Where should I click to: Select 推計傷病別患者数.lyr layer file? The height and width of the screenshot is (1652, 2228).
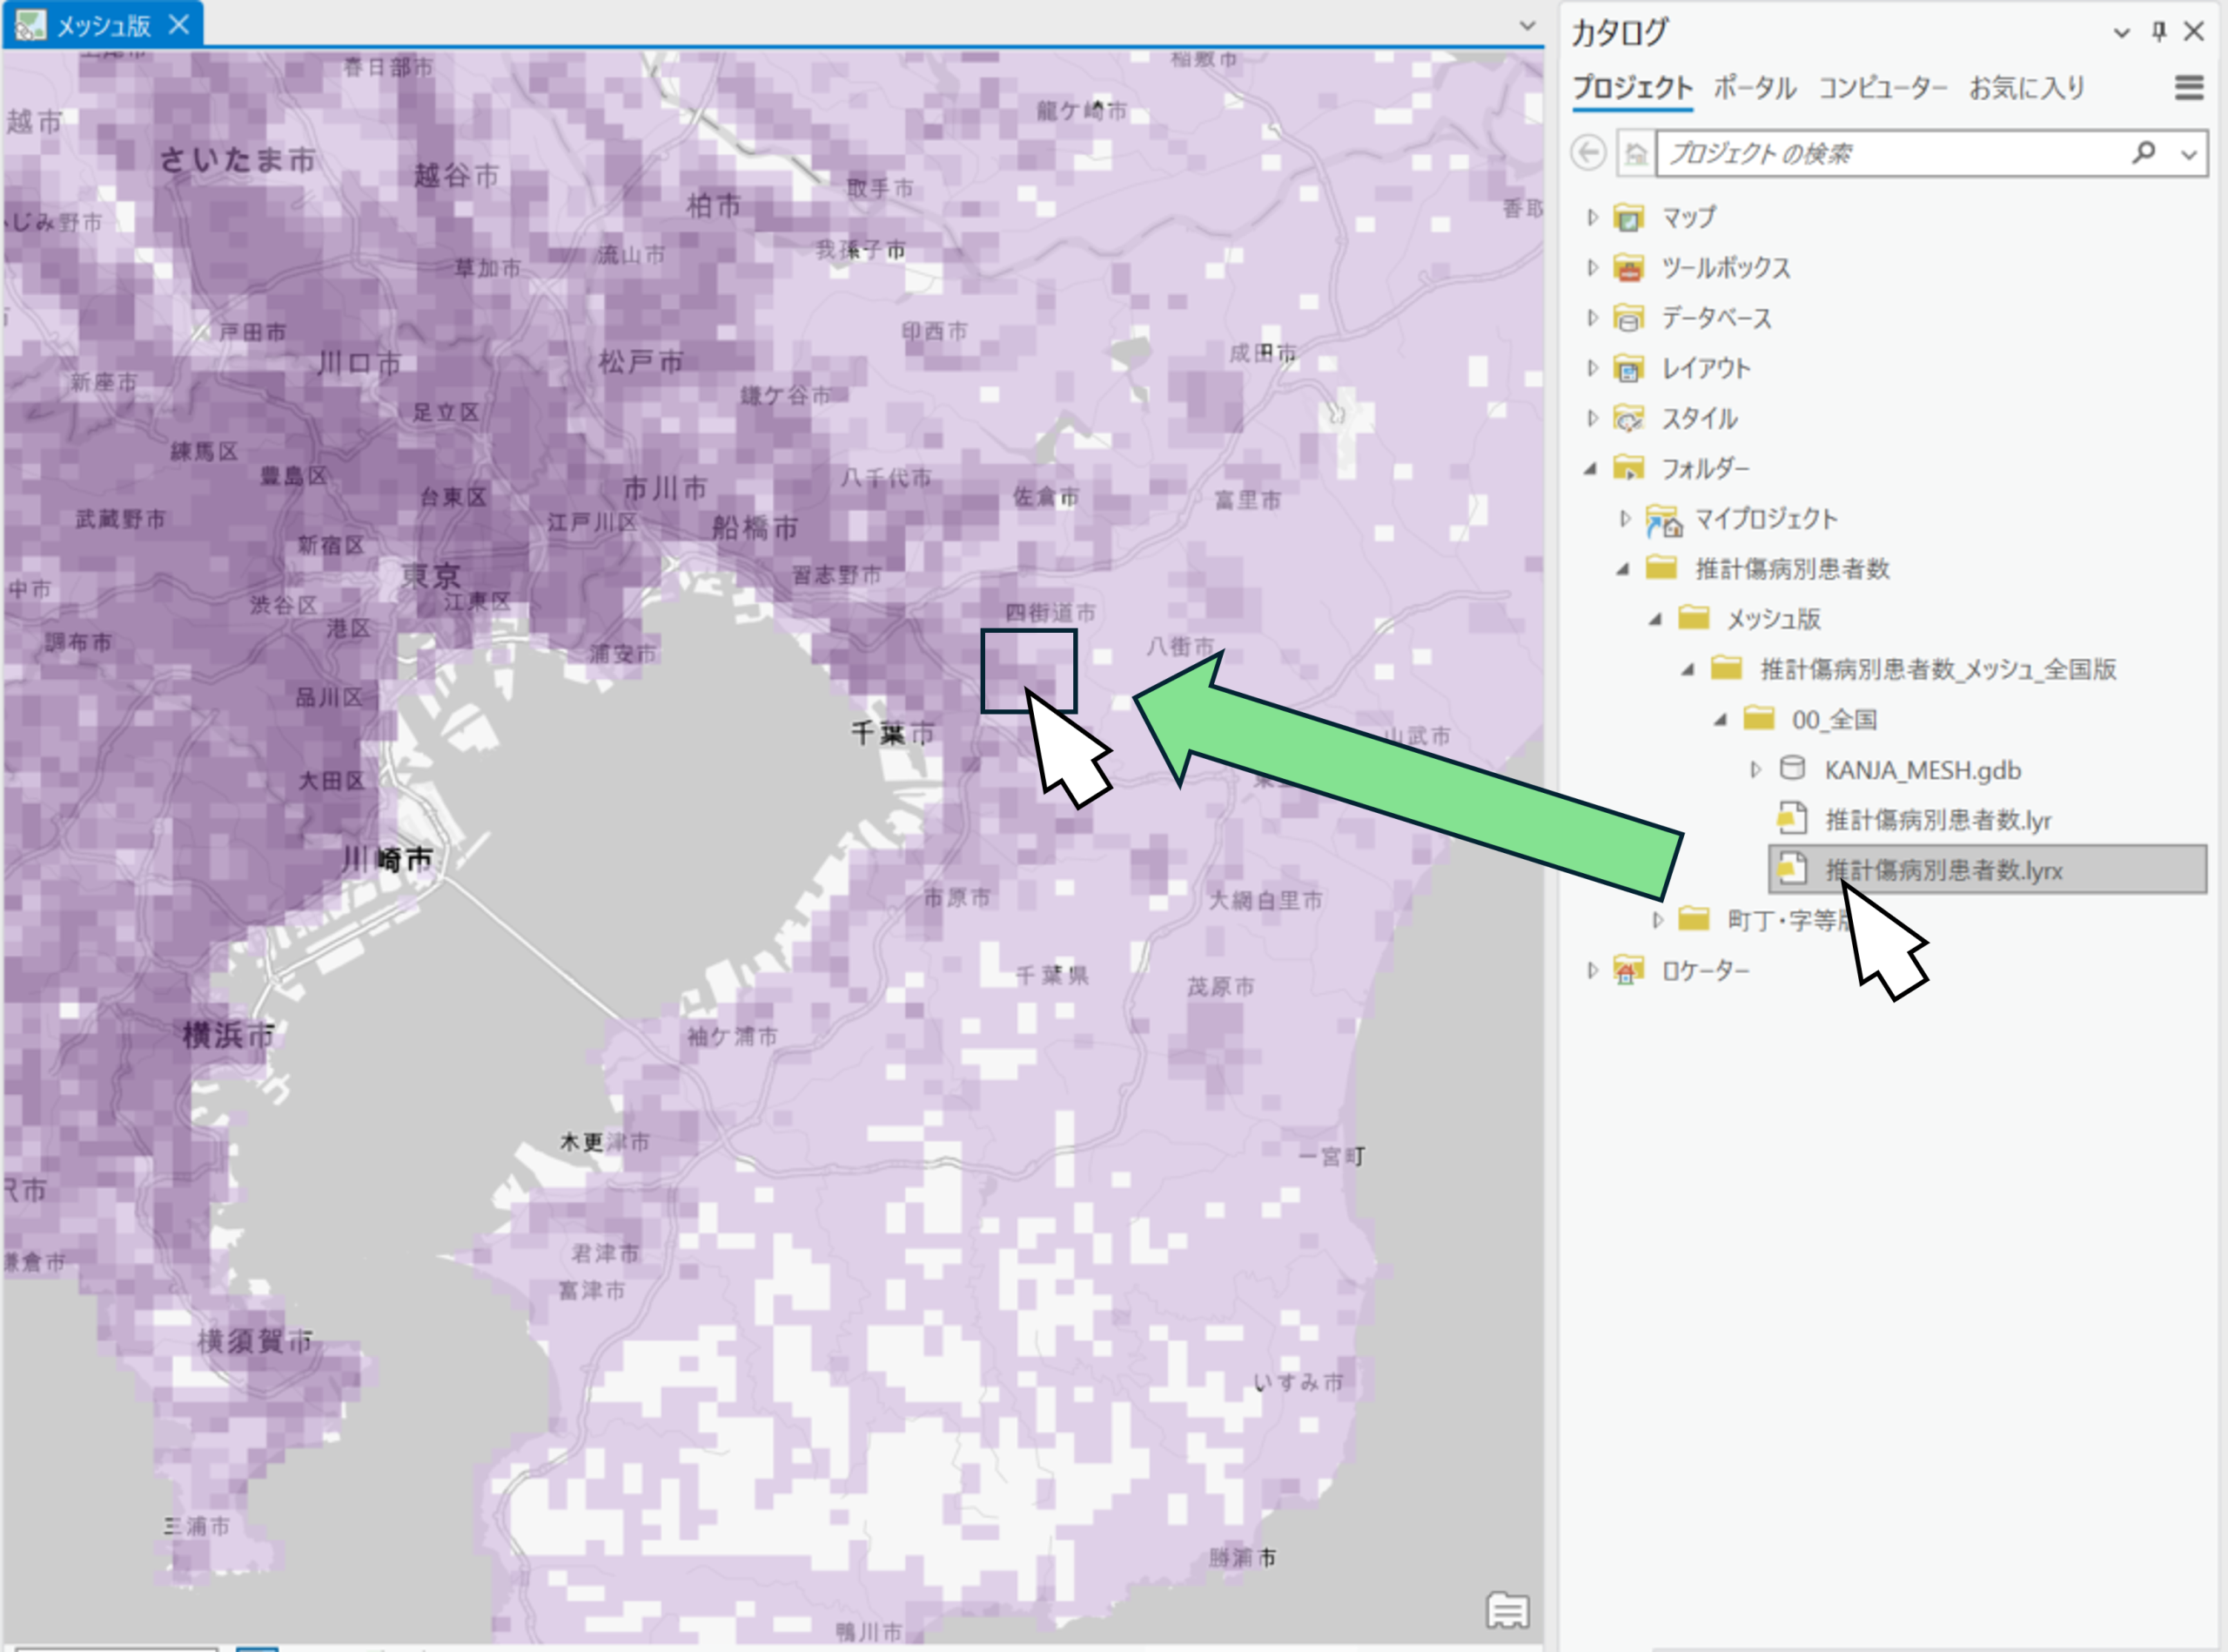point(1937,820)
